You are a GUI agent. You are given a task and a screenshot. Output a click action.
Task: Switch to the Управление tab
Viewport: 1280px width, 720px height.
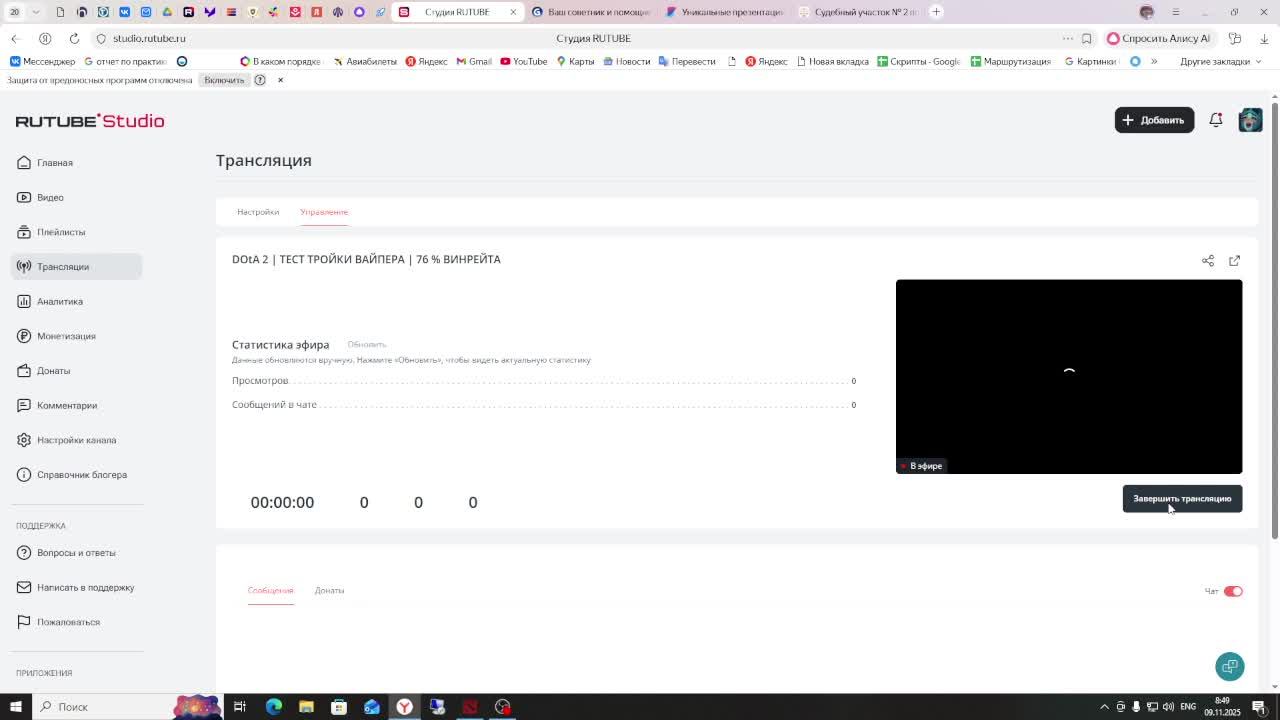[324, 212]
